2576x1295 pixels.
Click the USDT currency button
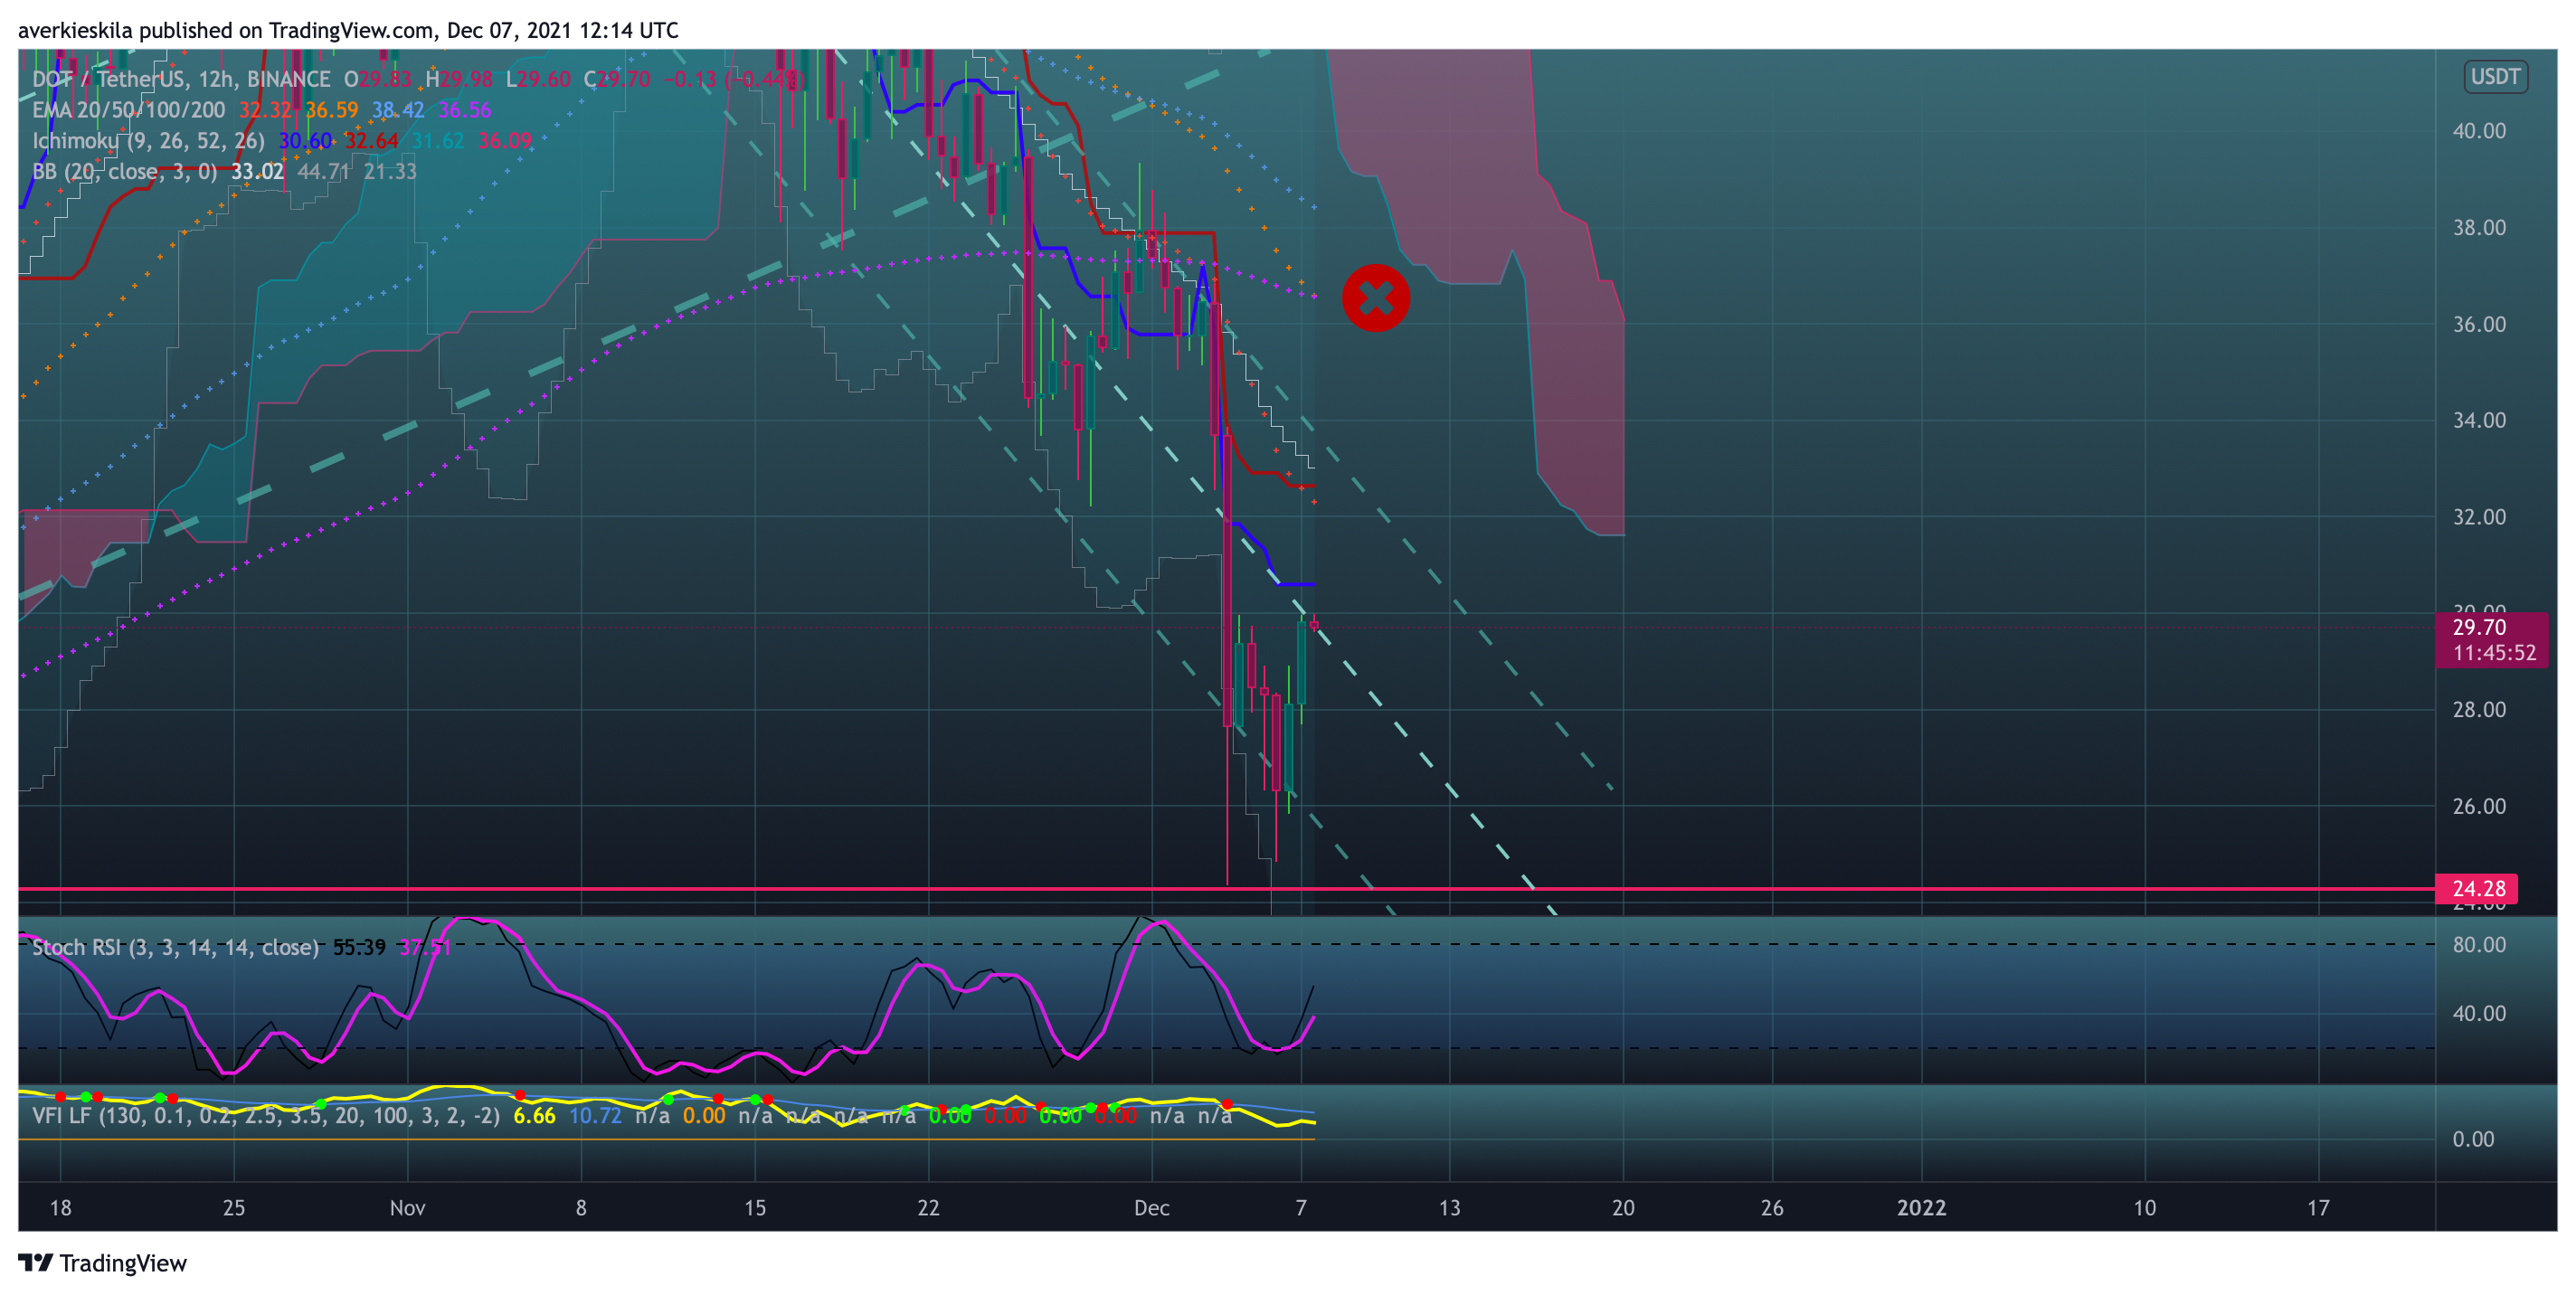(x=2495, y=77)
